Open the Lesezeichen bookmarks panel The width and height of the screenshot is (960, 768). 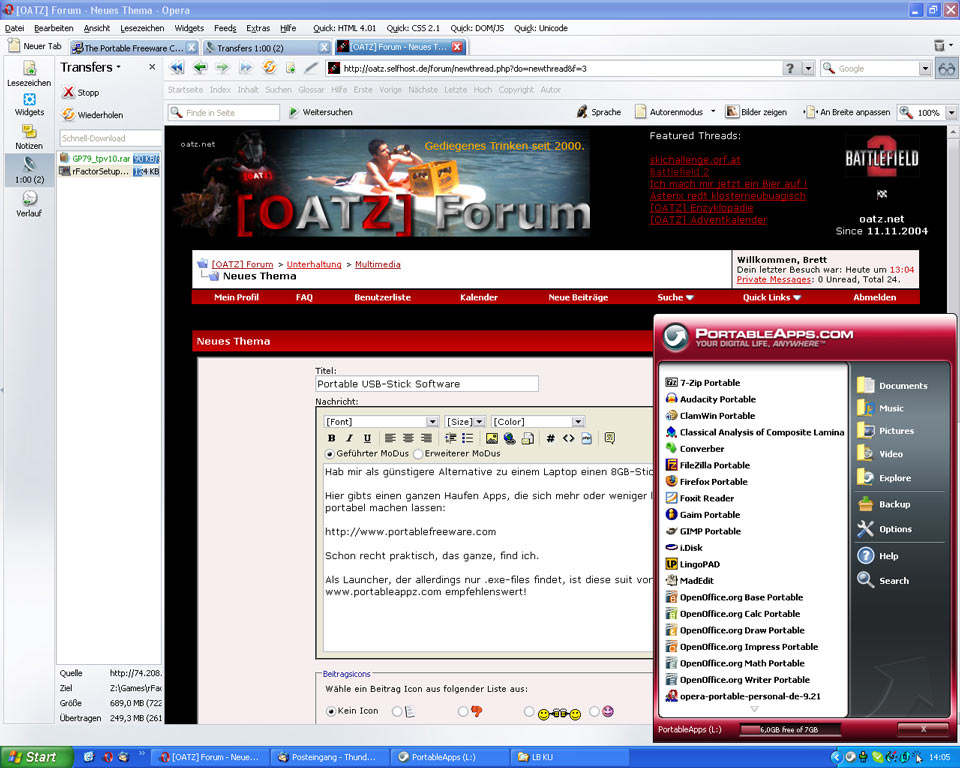[29, 73]
